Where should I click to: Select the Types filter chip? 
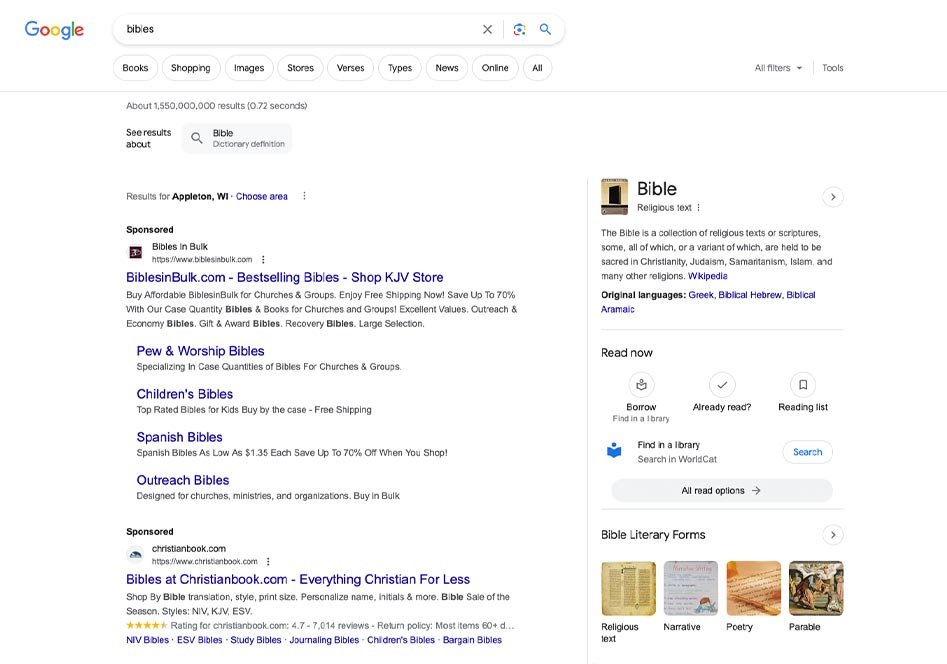400,68
